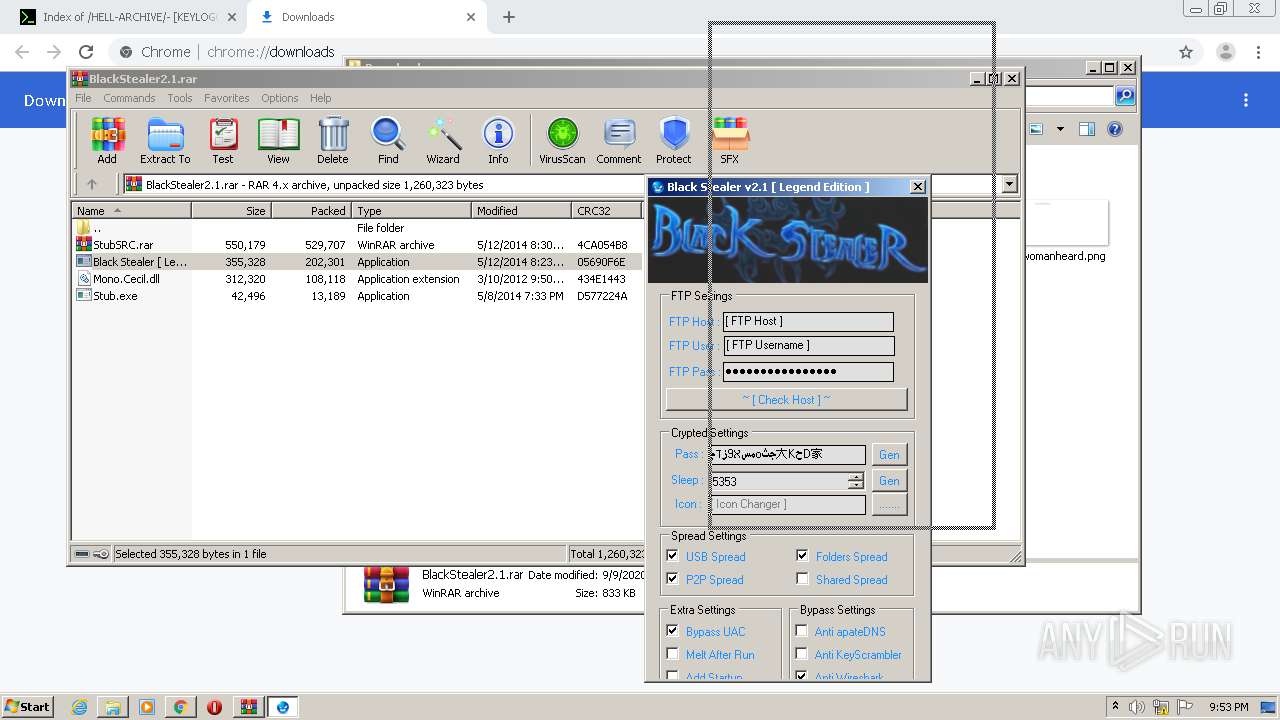
Task: Open the Start menu button
Action: 28,706
